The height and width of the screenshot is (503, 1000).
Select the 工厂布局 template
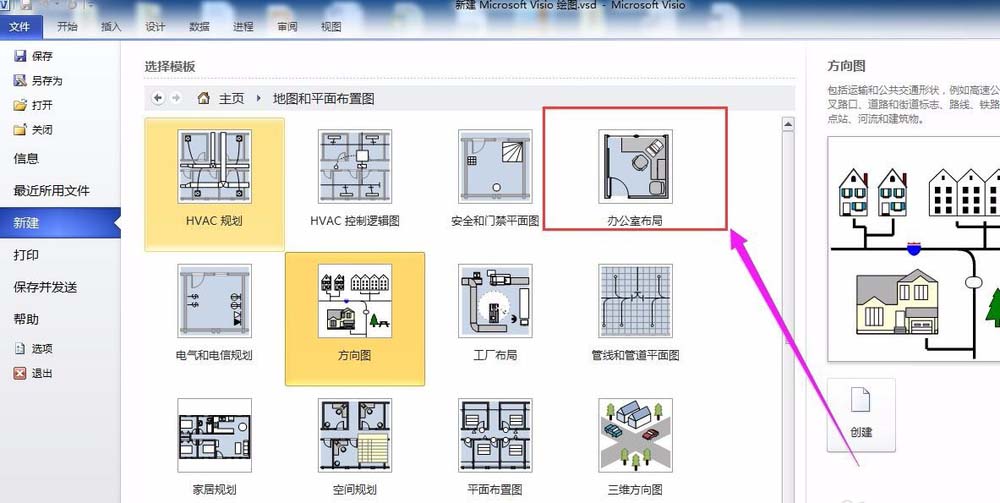point(495,319)
